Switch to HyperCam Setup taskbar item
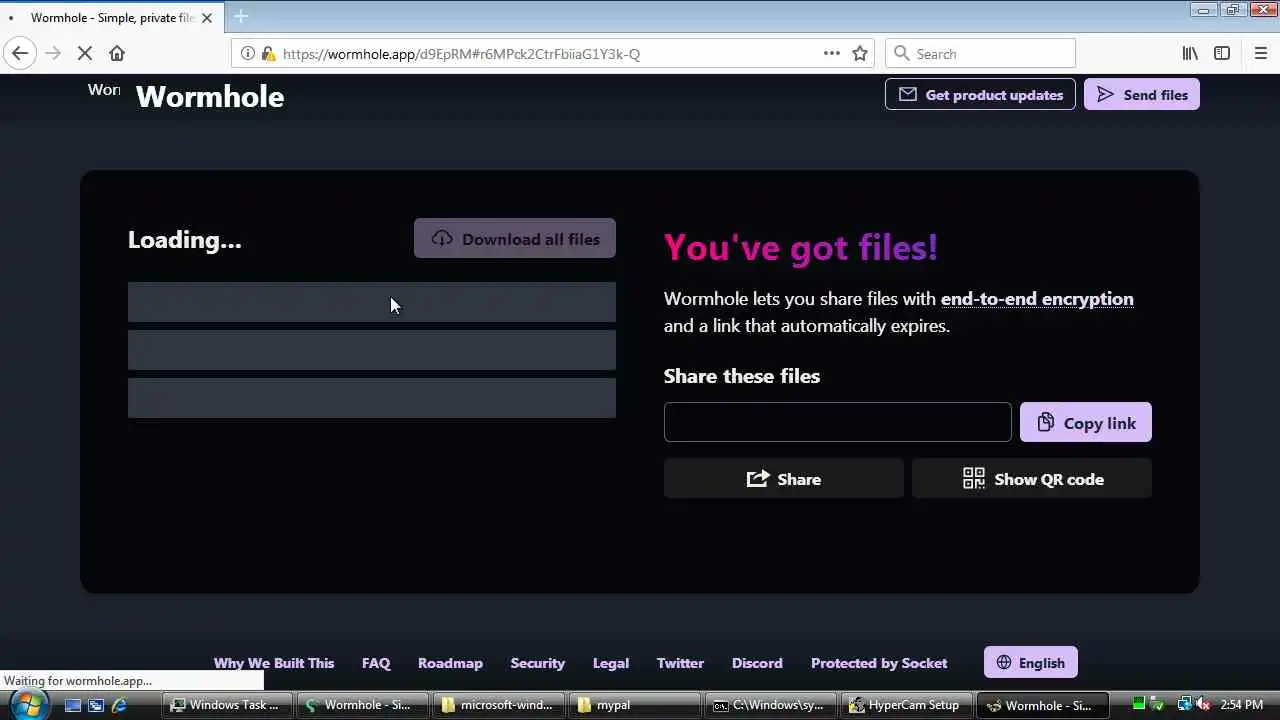The image size is (1280, 720). point(906,705)
